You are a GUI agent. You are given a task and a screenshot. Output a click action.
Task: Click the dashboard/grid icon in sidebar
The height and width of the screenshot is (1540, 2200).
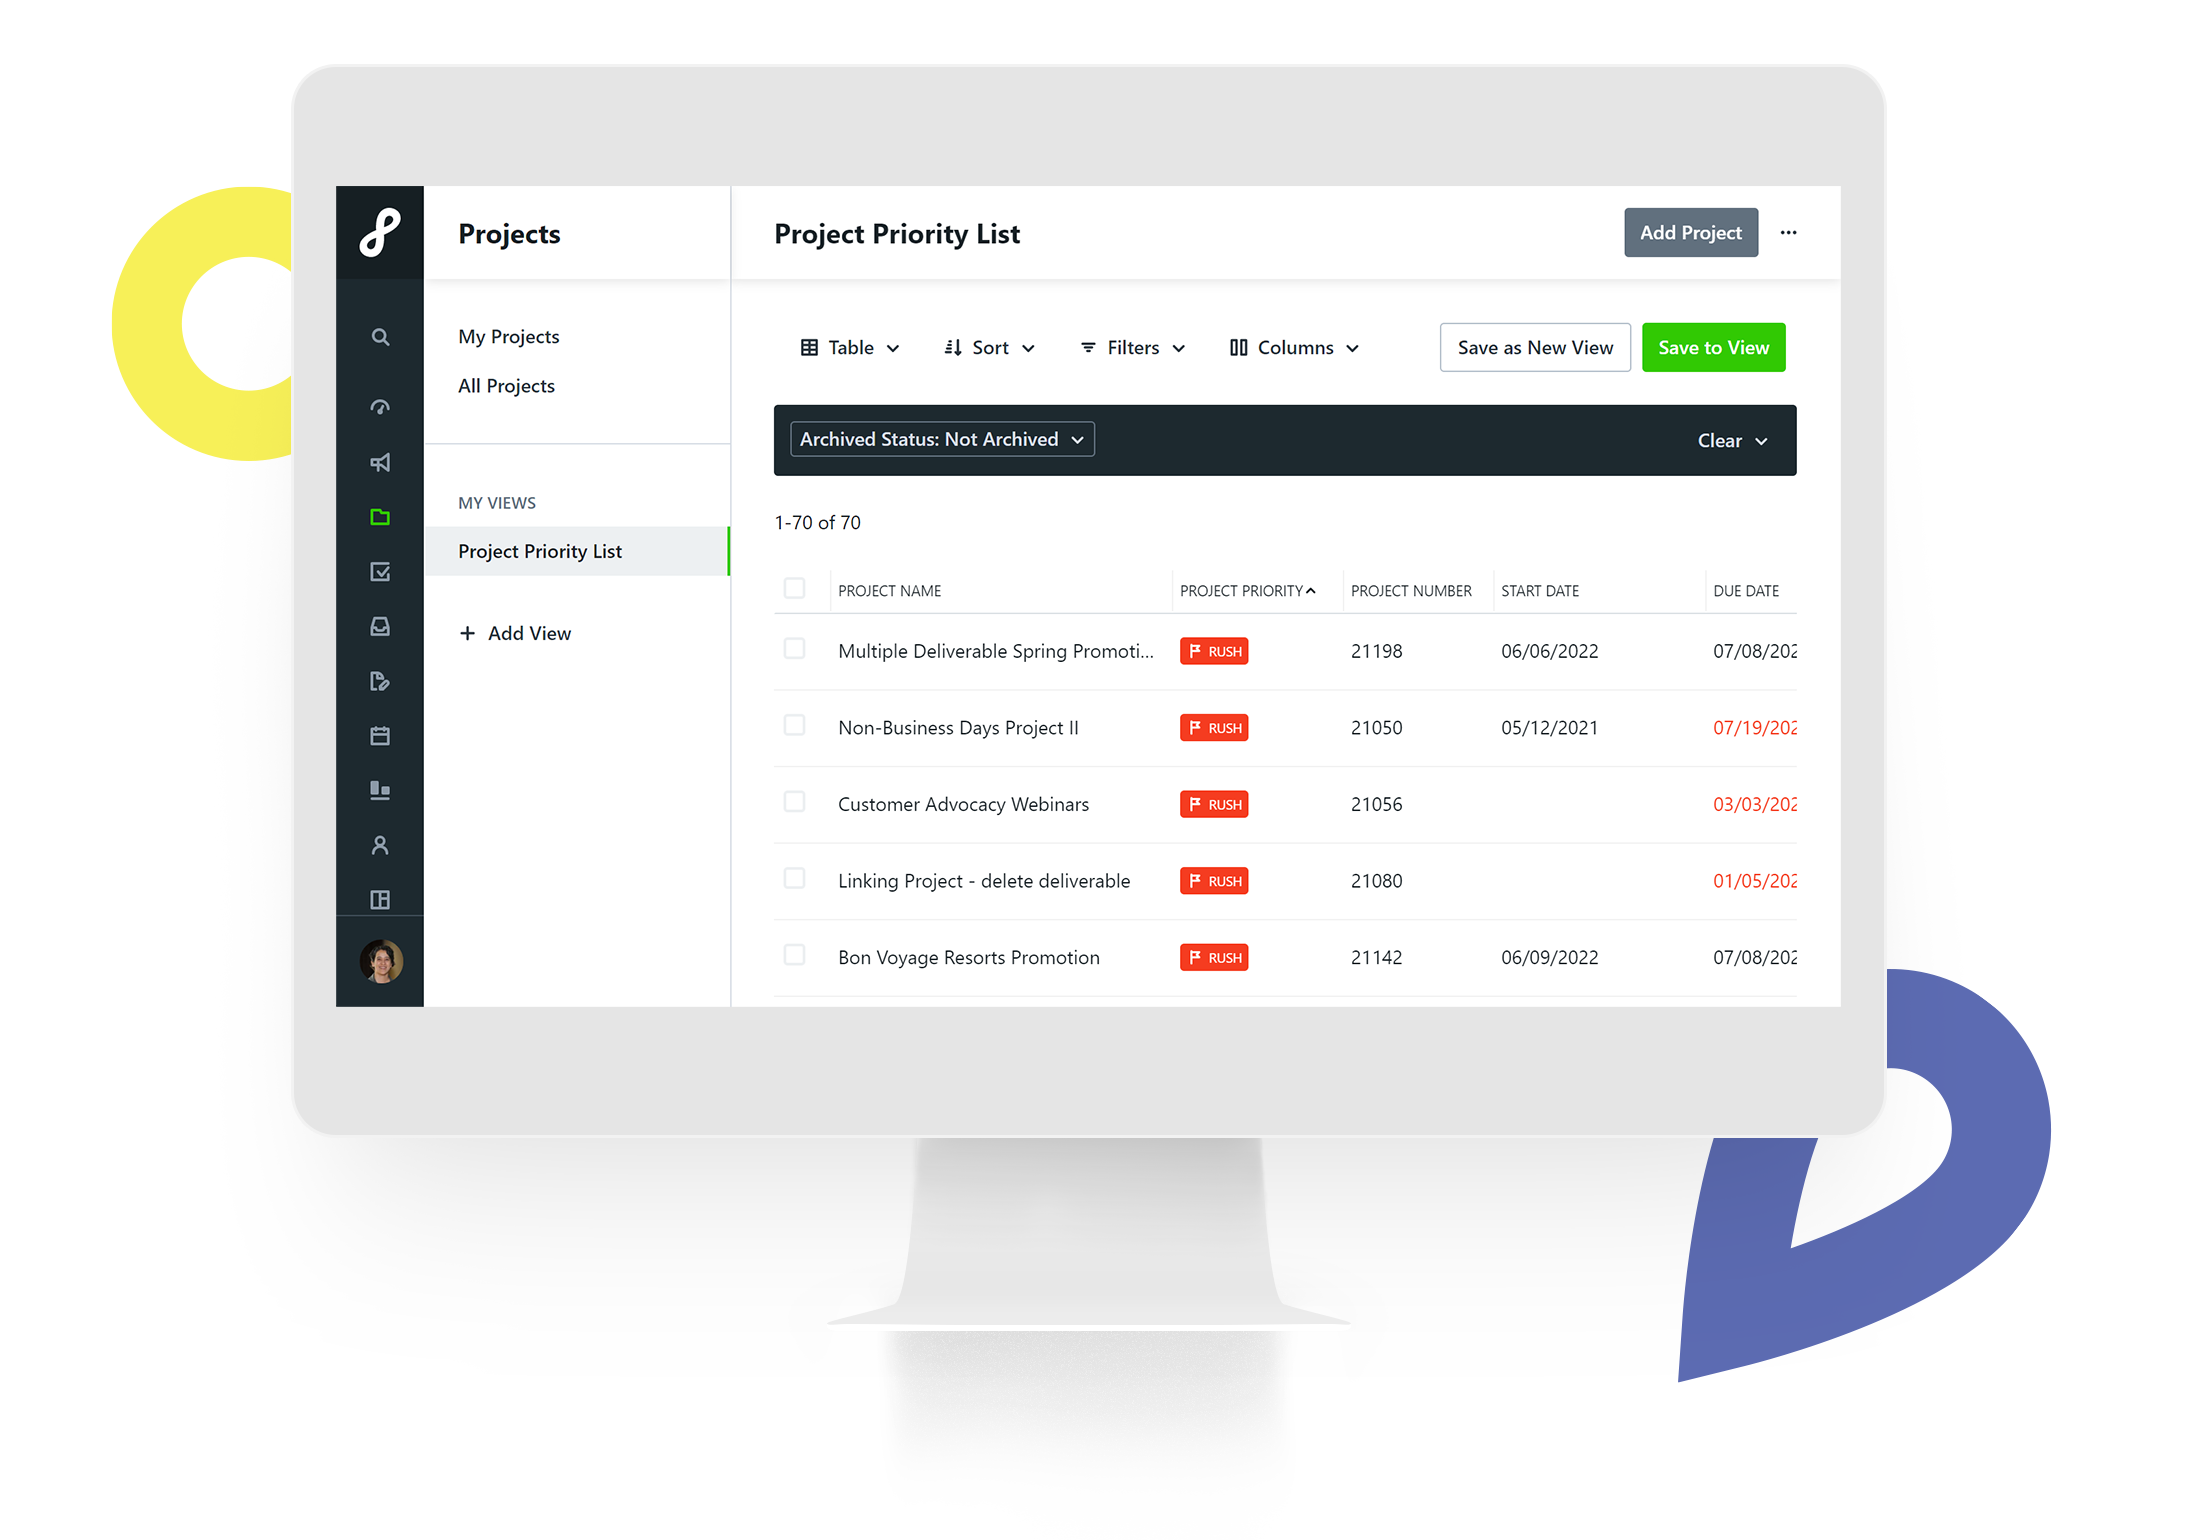tap(381, 900)
